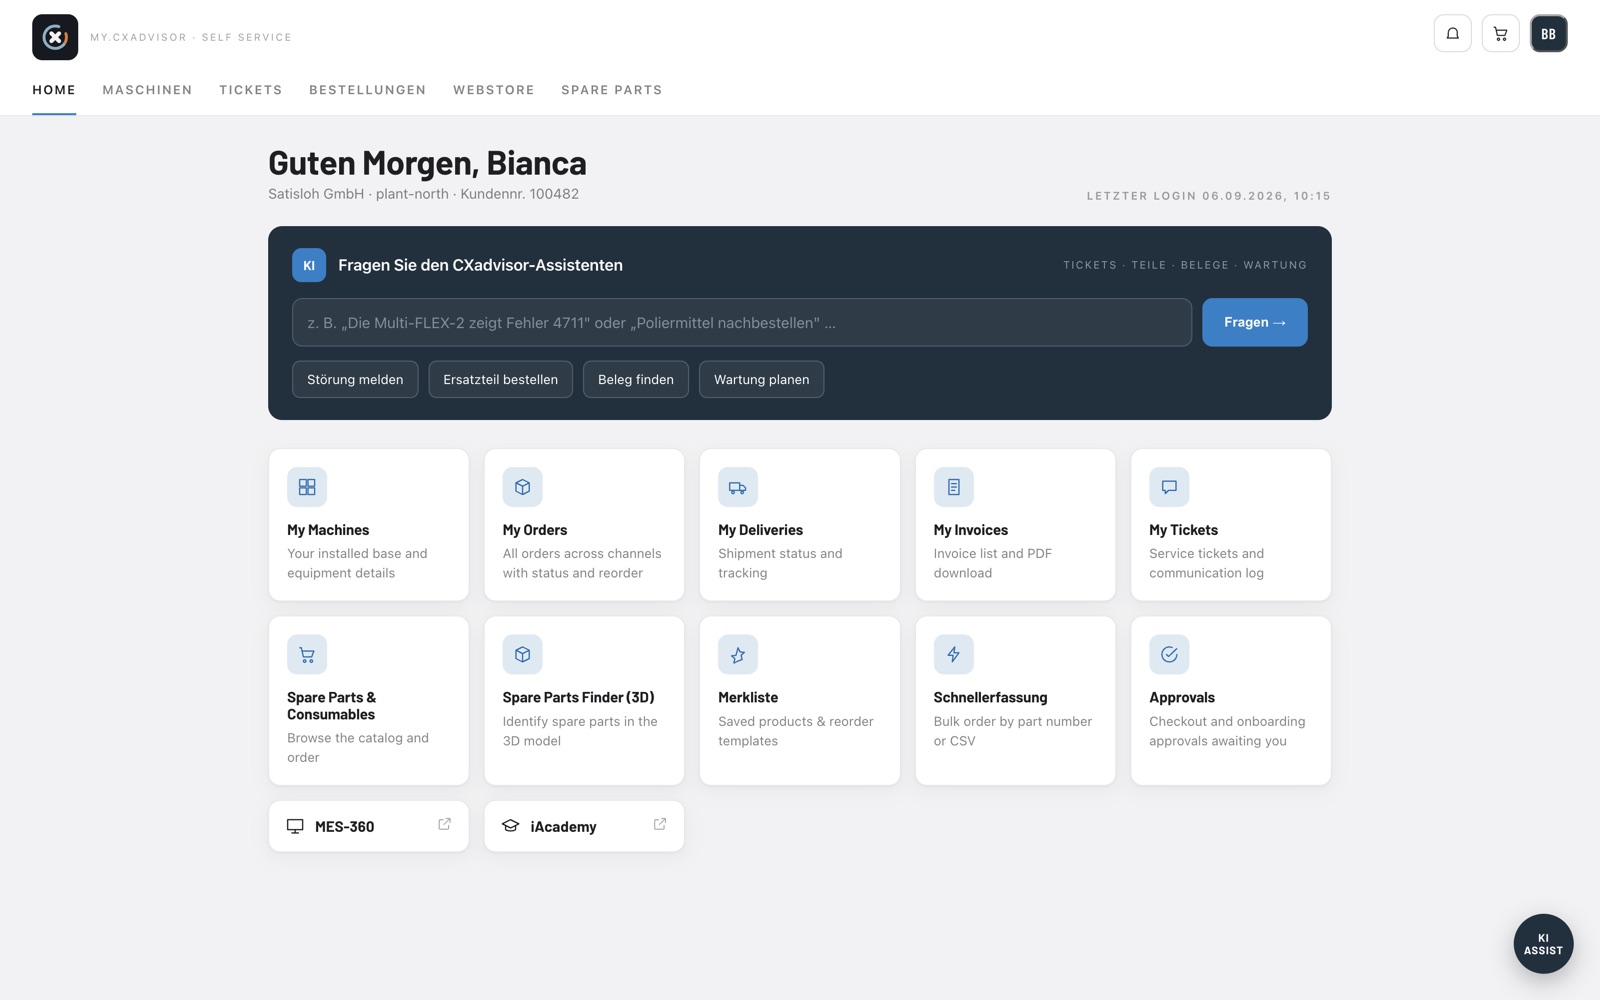The width and height of the screenshot is (1600, 1000).
Task: Click the assistant heading Fragen Sie den CXadvisor-Assistenten
Action: tap(480, 265)
